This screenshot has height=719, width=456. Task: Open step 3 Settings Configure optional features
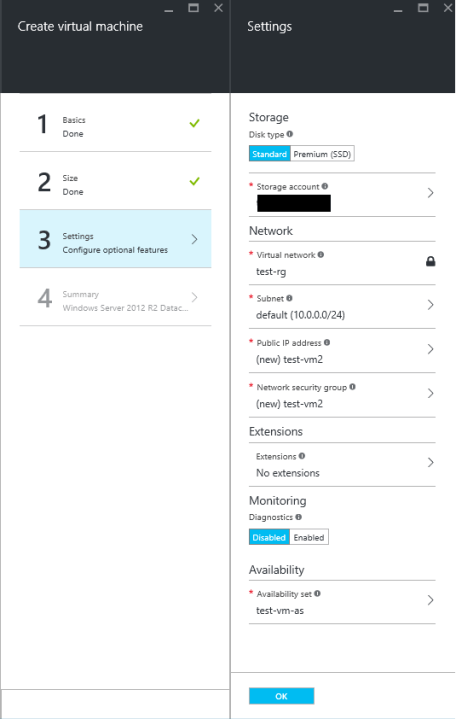[x=115, y=239]
